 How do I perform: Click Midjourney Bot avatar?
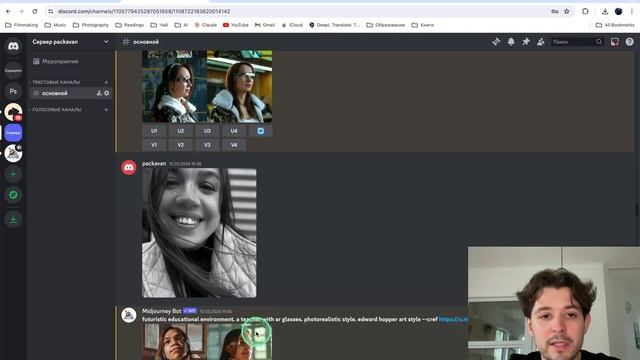pyautogui.click(x=129, y=315)
